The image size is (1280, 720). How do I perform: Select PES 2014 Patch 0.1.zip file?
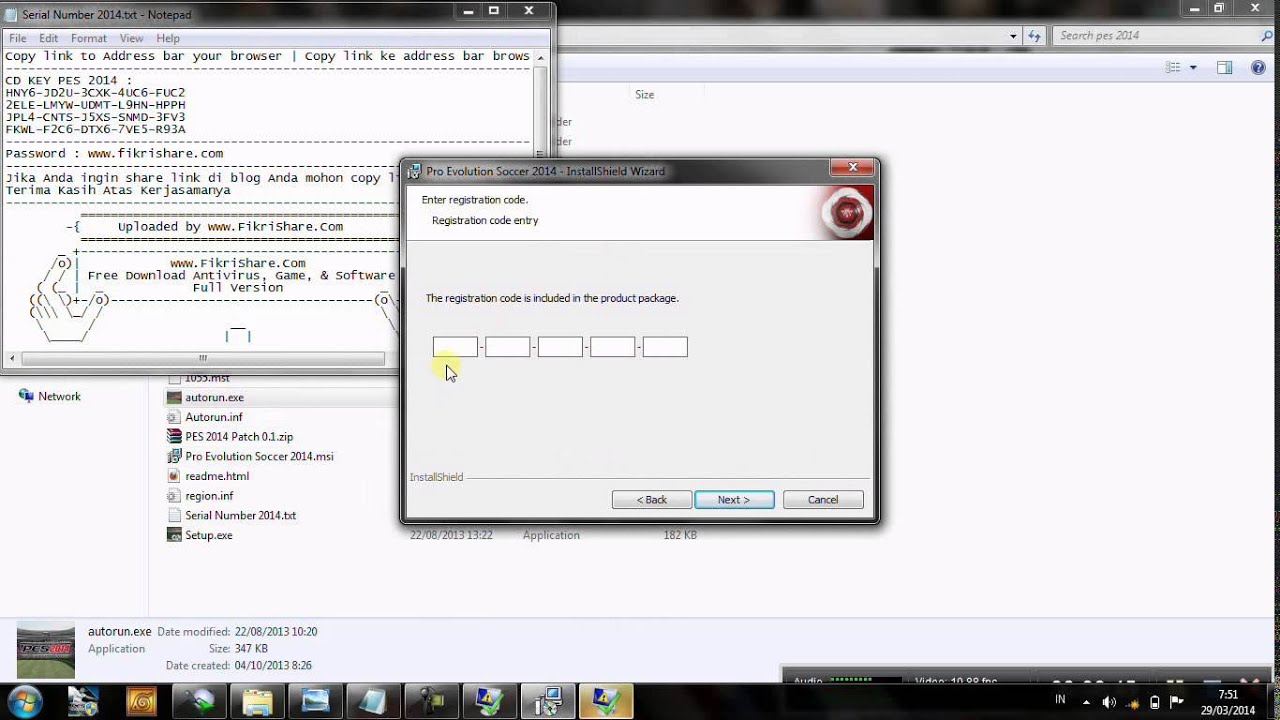pyautogui.click(x=239, y=437)
